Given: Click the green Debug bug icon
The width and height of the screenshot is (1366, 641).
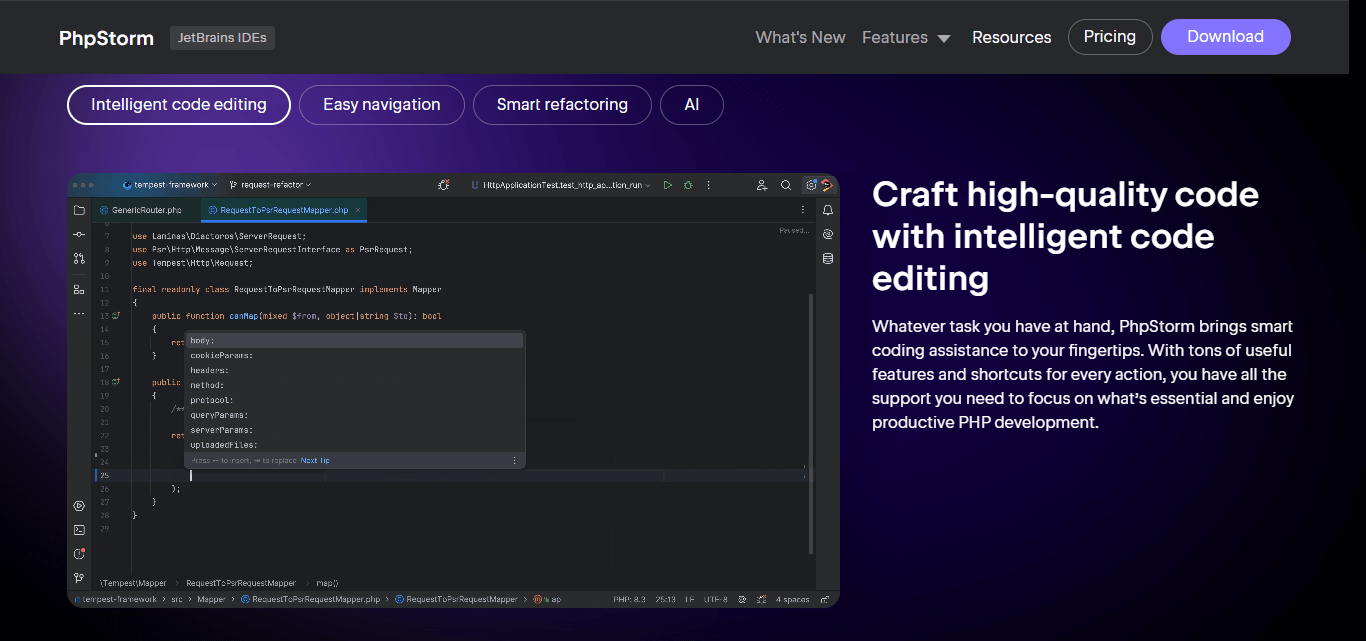Looking at the screenshot, I should pos(688,185).
